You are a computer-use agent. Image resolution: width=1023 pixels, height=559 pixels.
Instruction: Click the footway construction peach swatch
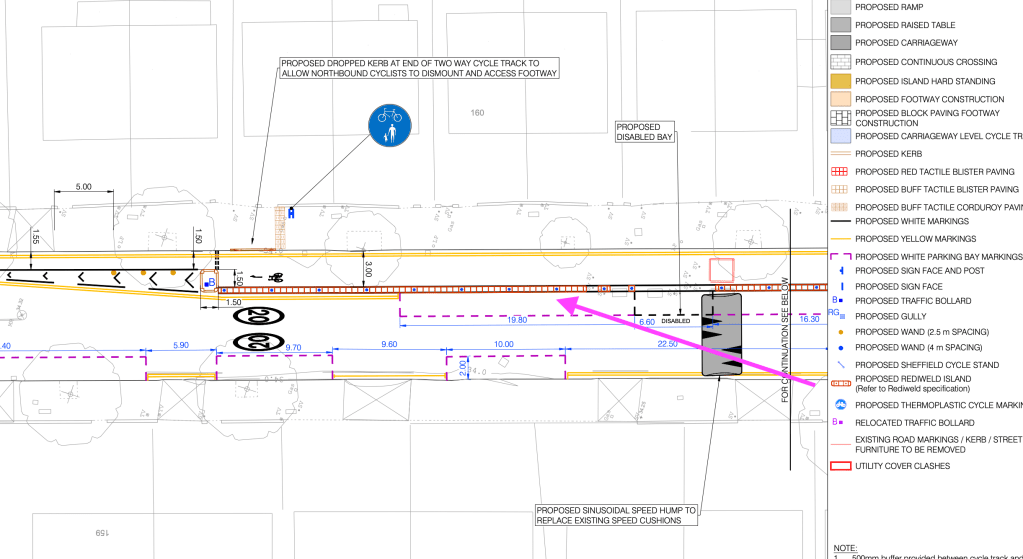point(840,99)
